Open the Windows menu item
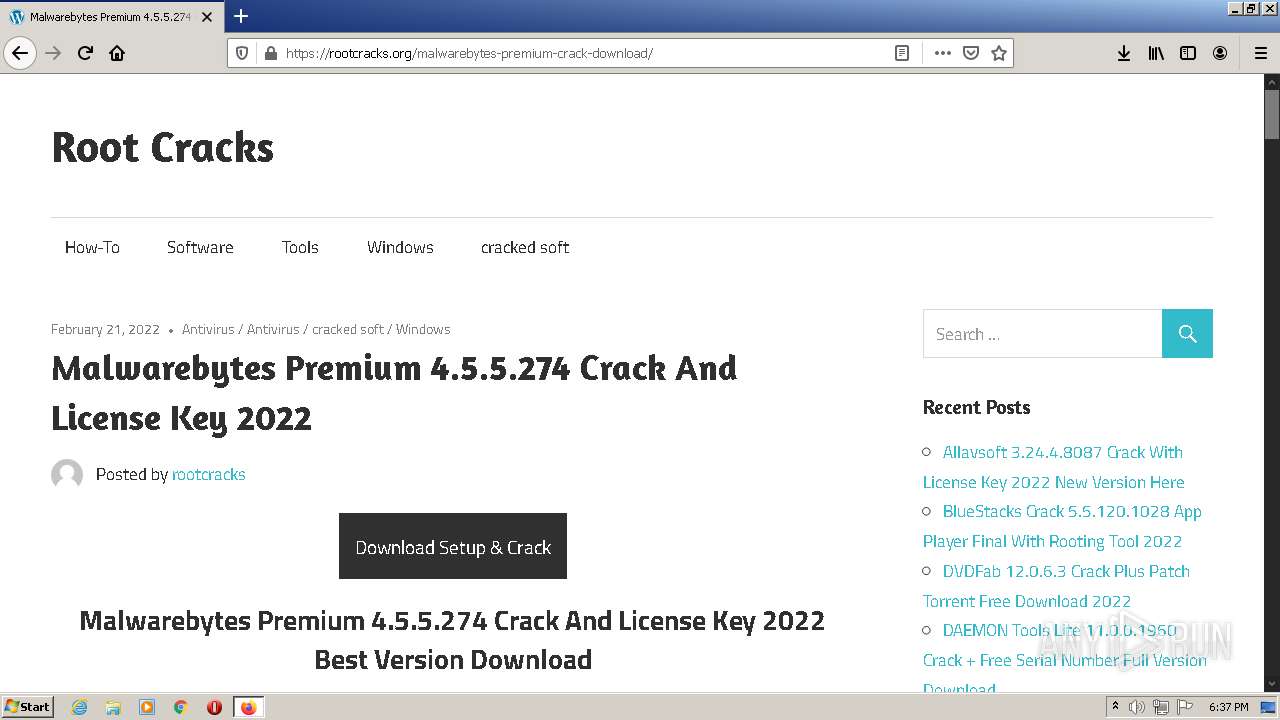This screenshot has width=1280, height=720. [x=400, y=247]
